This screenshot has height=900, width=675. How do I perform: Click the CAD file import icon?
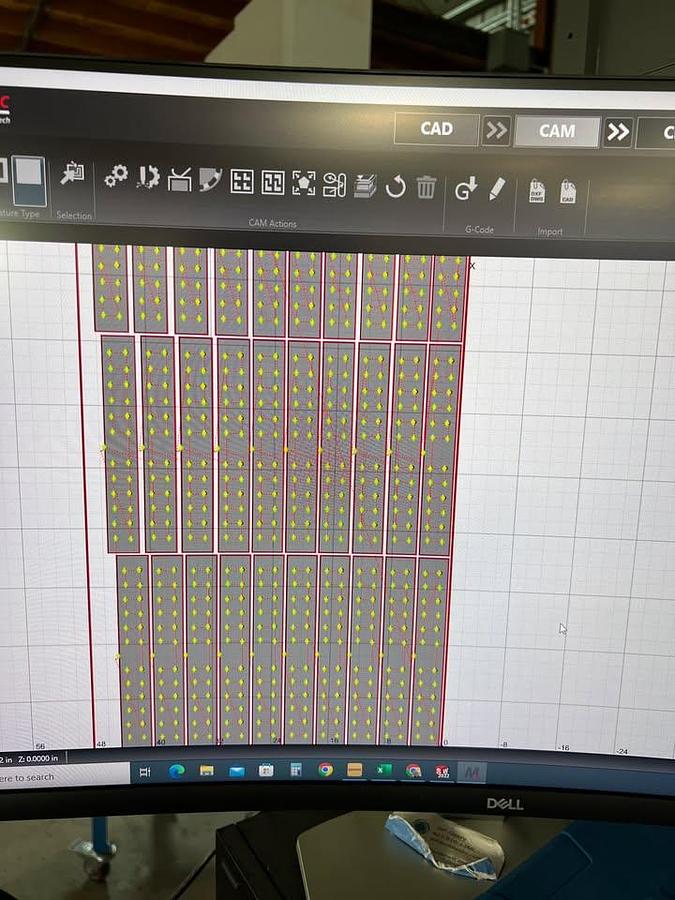(567, 192)
